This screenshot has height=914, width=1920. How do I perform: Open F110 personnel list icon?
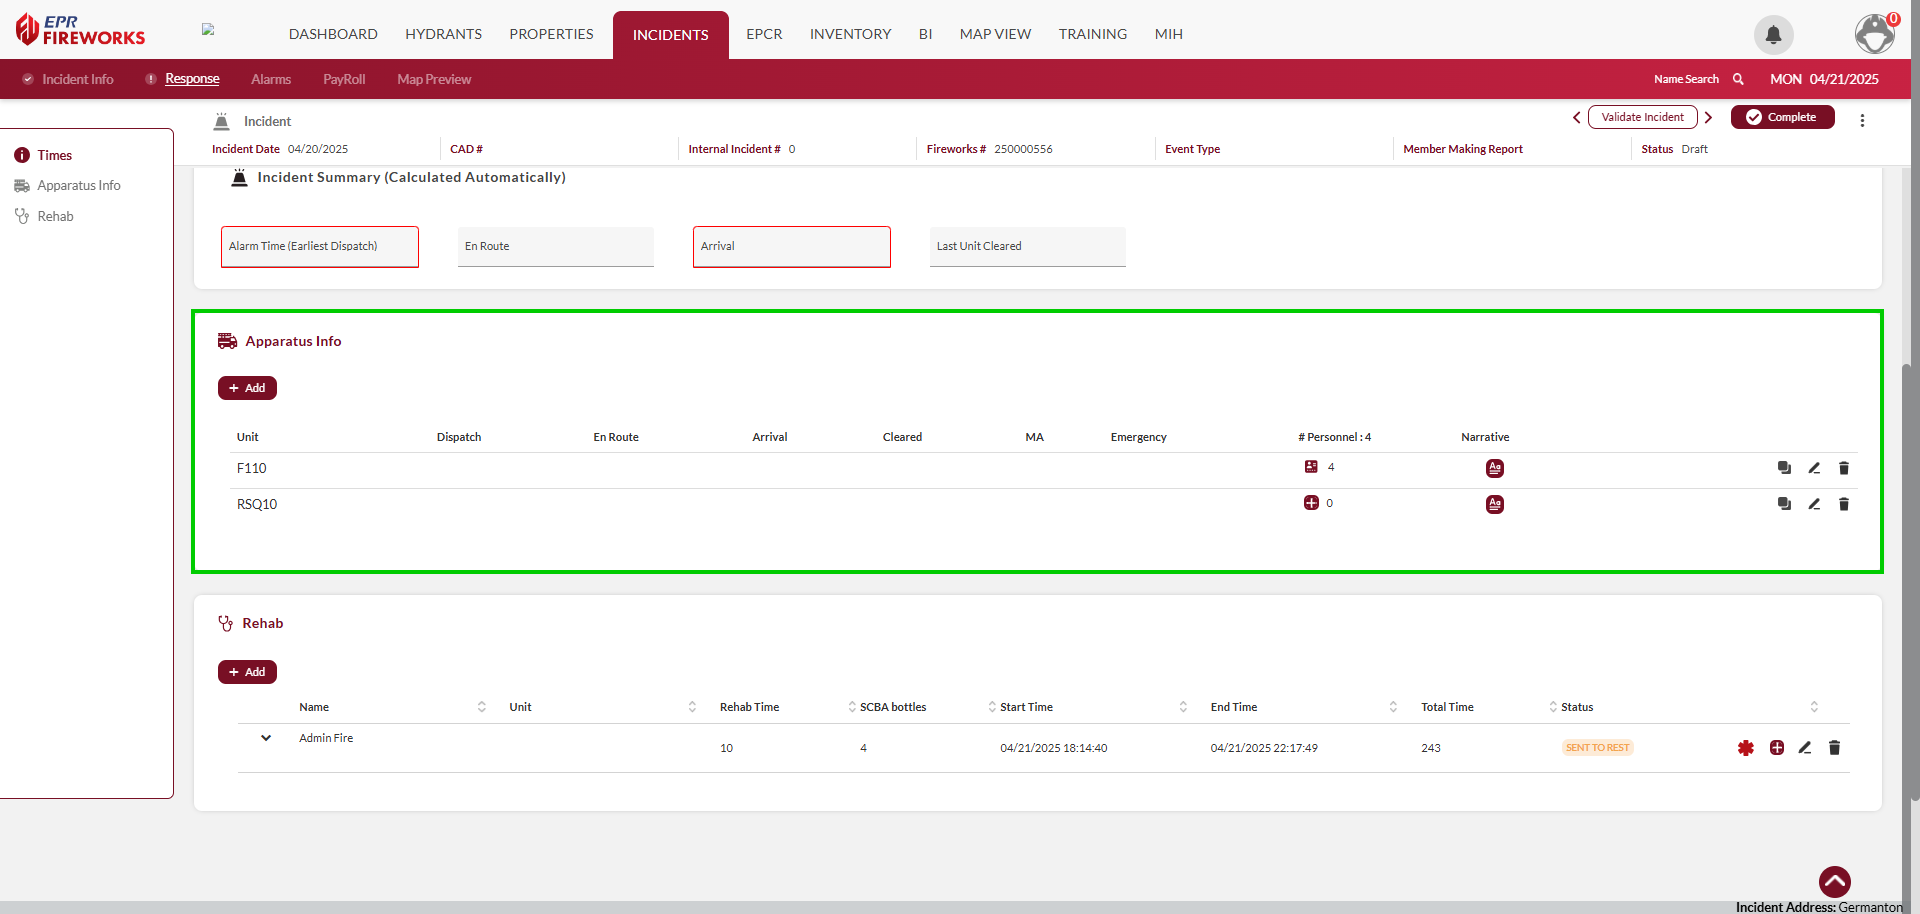point(1311,467)
